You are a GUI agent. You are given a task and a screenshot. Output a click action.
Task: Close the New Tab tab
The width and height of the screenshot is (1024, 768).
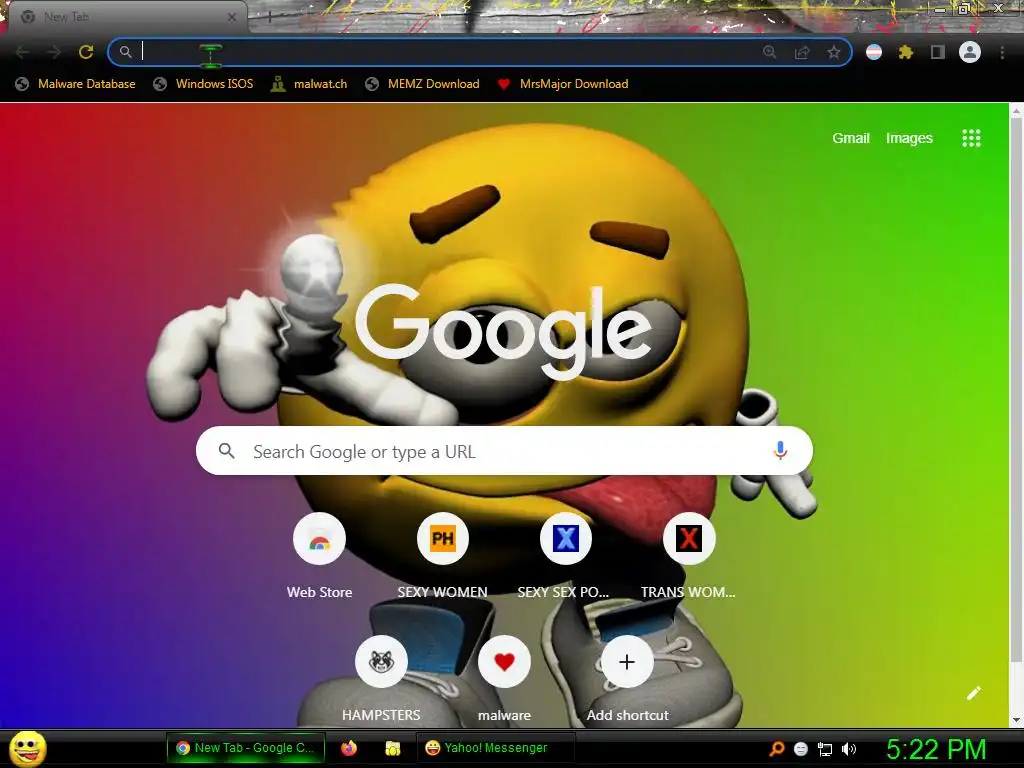pos(232,18)
